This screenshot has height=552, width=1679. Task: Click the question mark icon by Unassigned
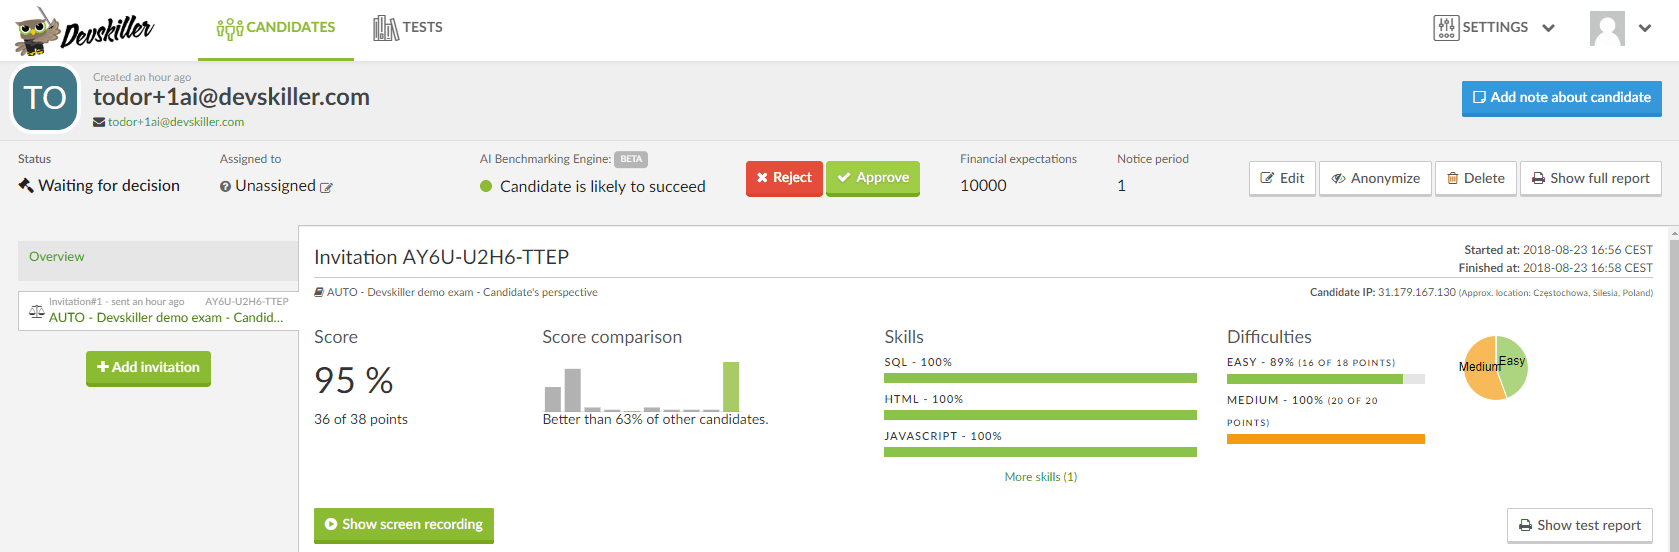226,187
